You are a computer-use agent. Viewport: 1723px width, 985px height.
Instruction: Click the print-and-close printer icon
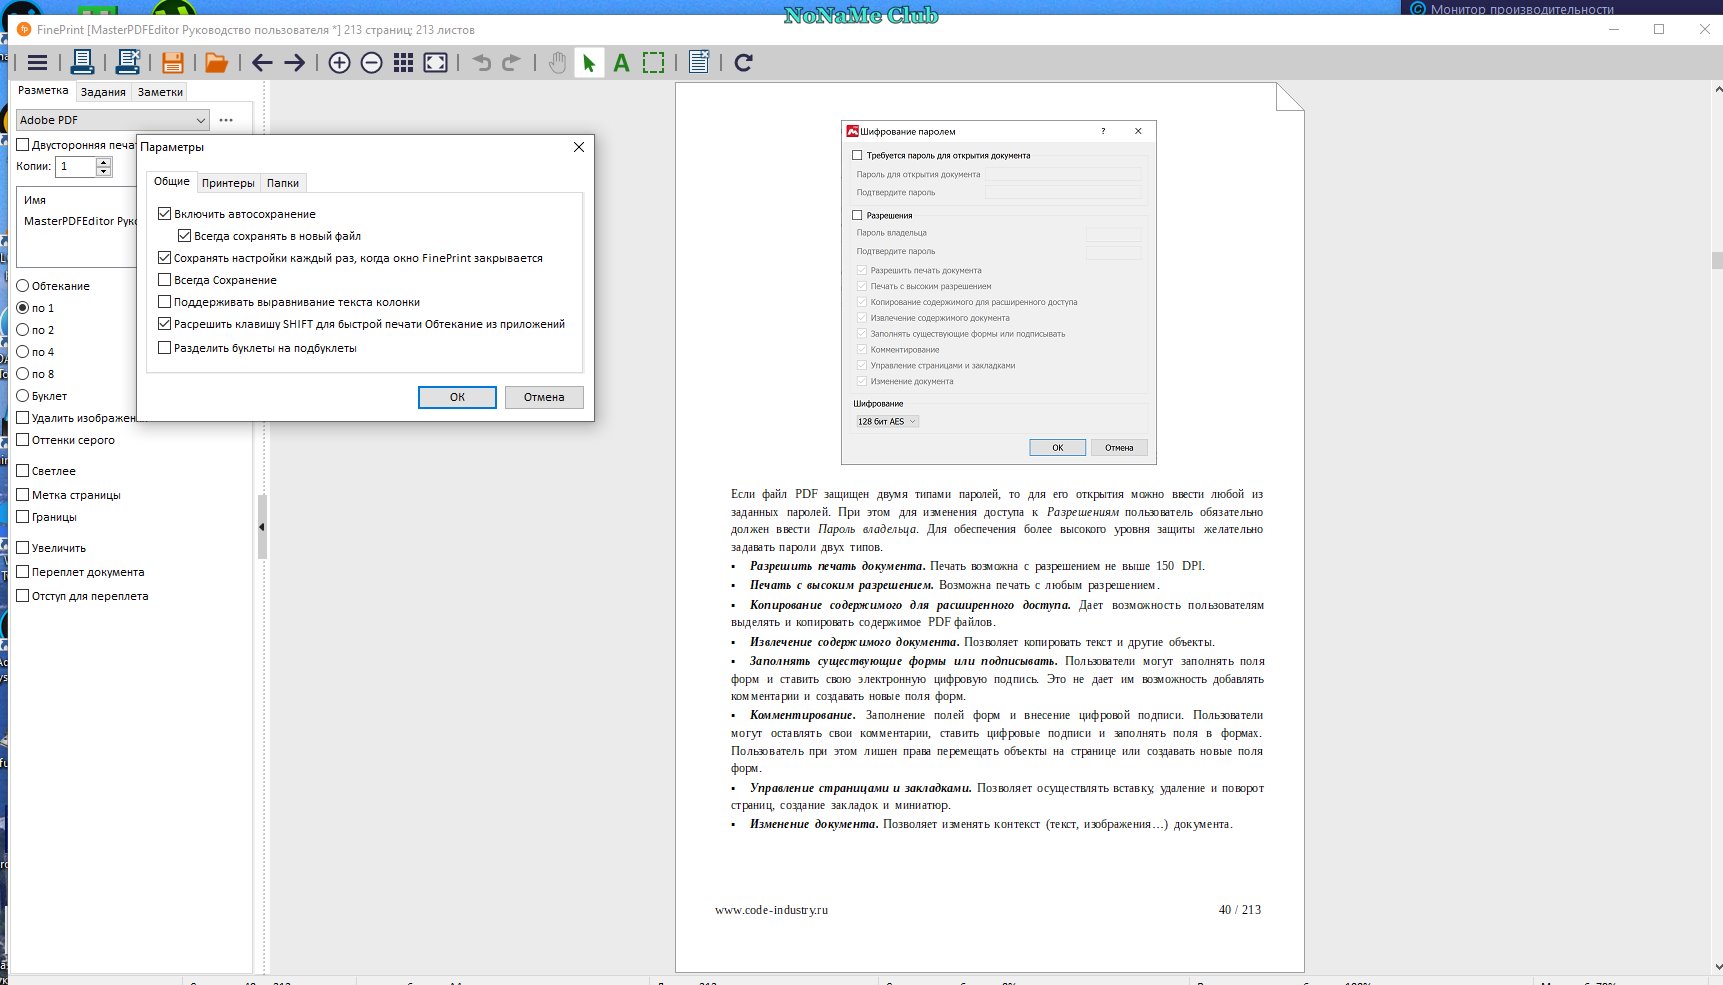pyautogui.click(x=127, y=63)
